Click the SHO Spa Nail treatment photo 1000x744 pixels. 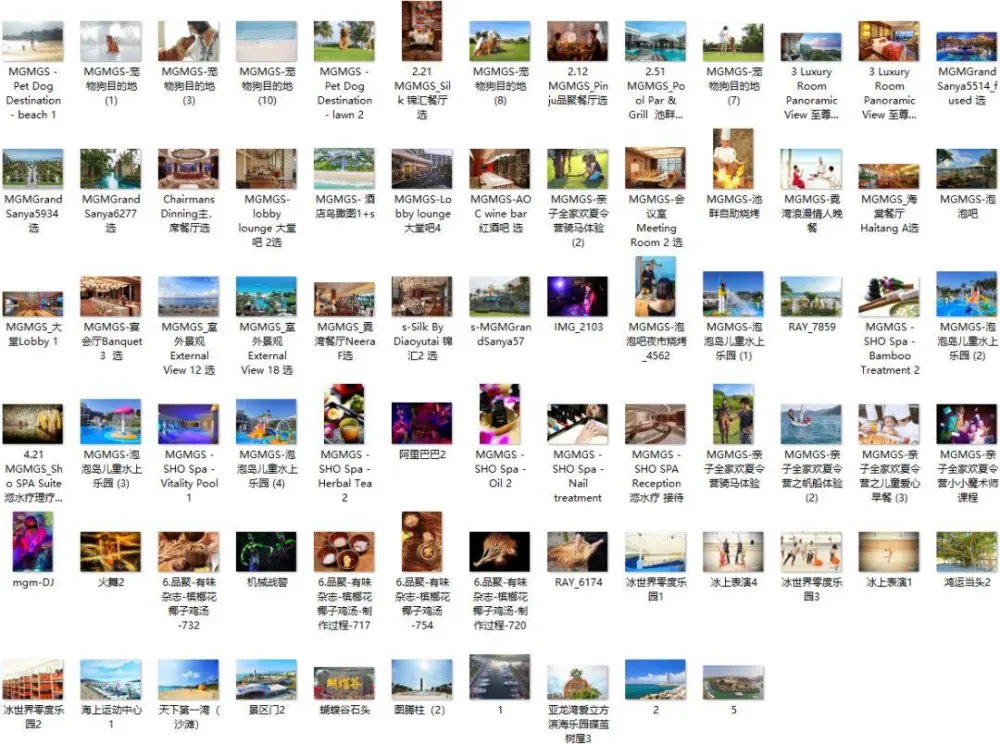(x=577, y=424)
